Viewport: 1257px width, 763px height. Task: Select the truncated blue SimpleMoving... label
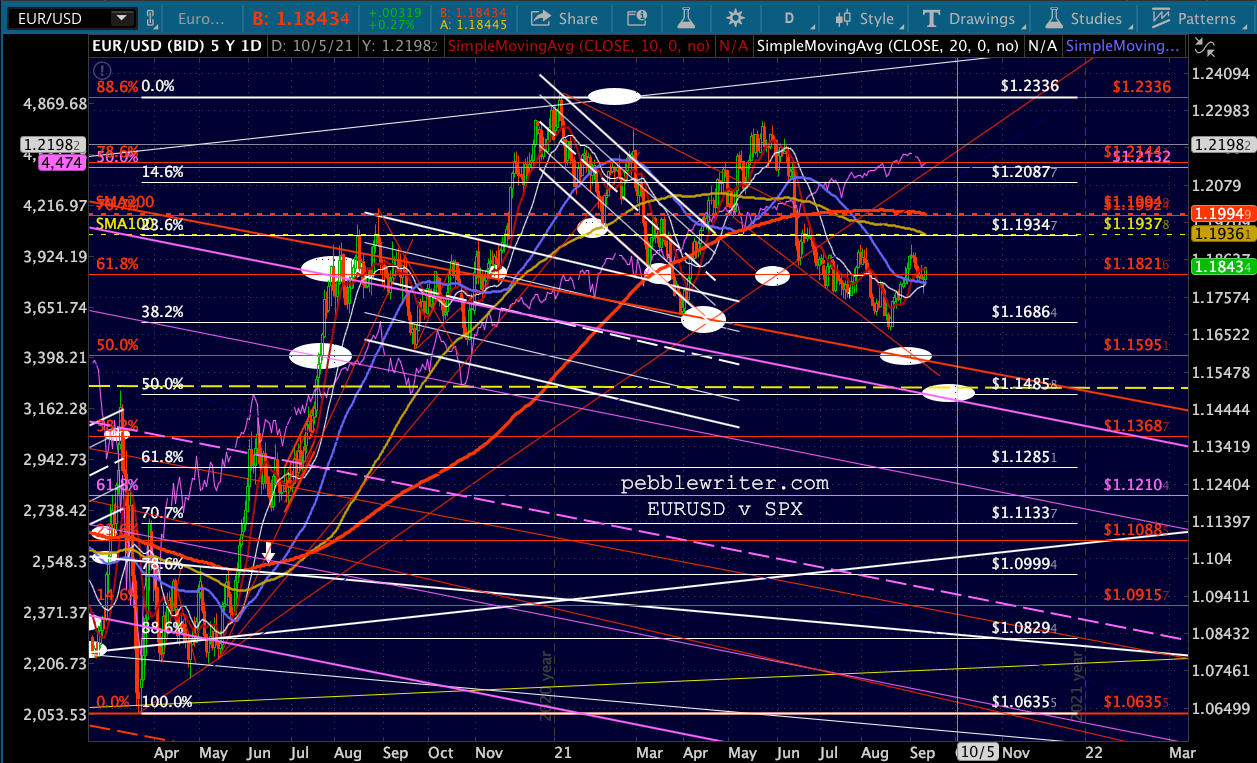tap(1122, 46)
